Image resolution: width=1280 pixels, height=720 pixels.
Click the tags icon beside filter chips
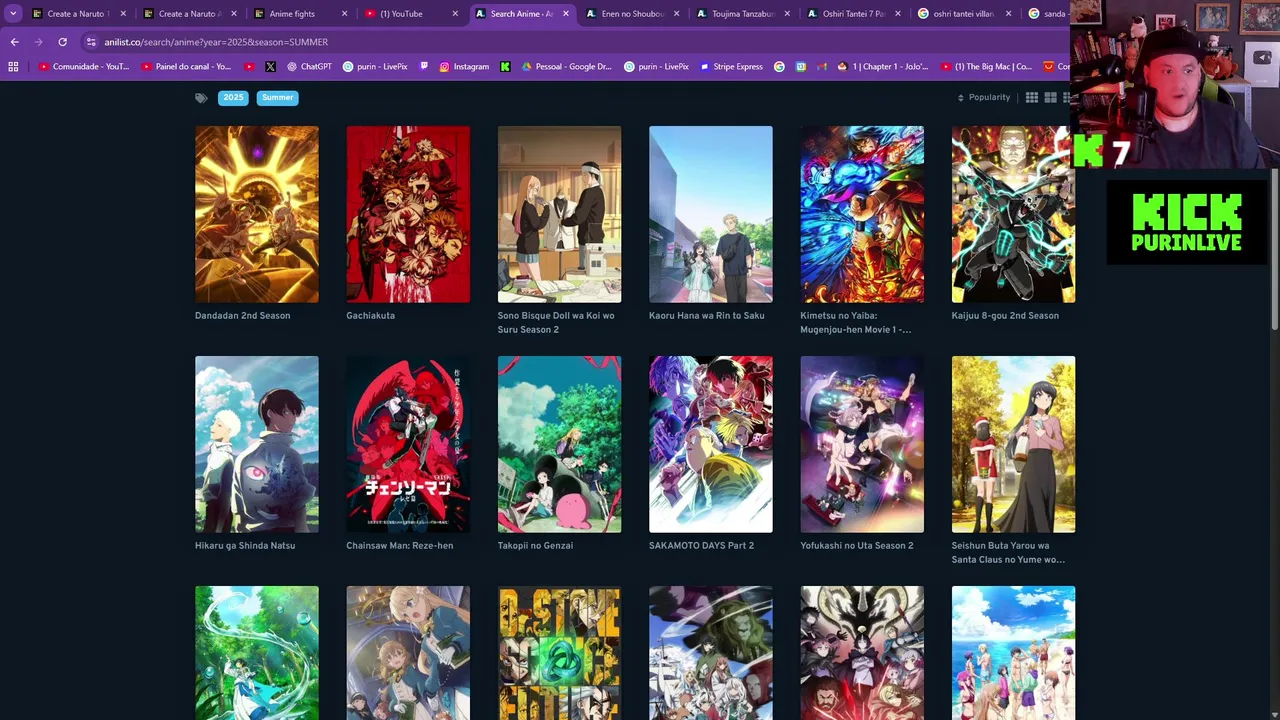coord(201,98)
